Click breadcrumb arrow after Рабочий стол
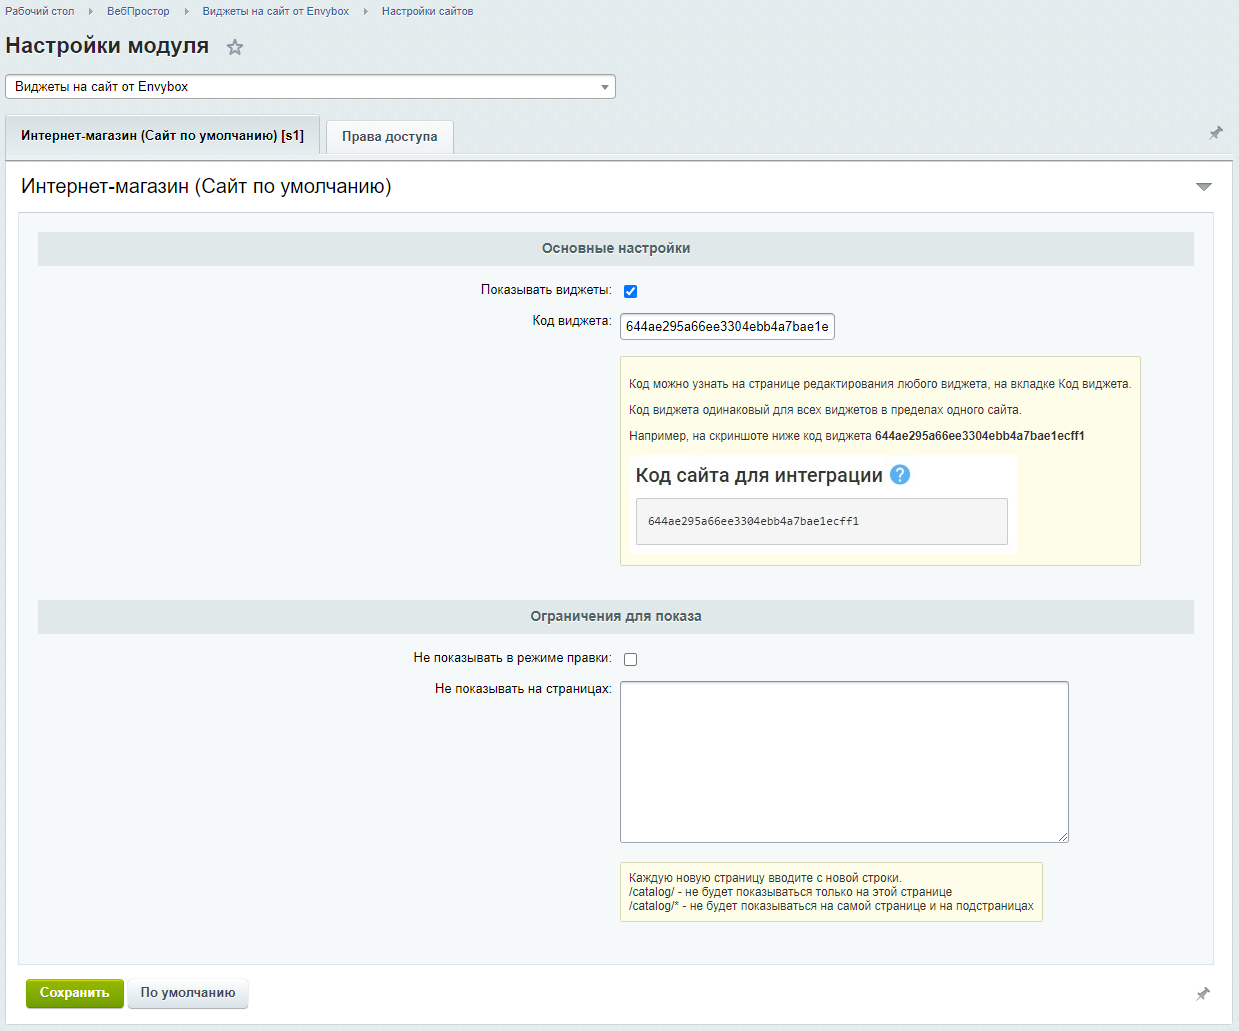The width and height of the screenshot is (1239, 1031). click(x=91, y=12)
